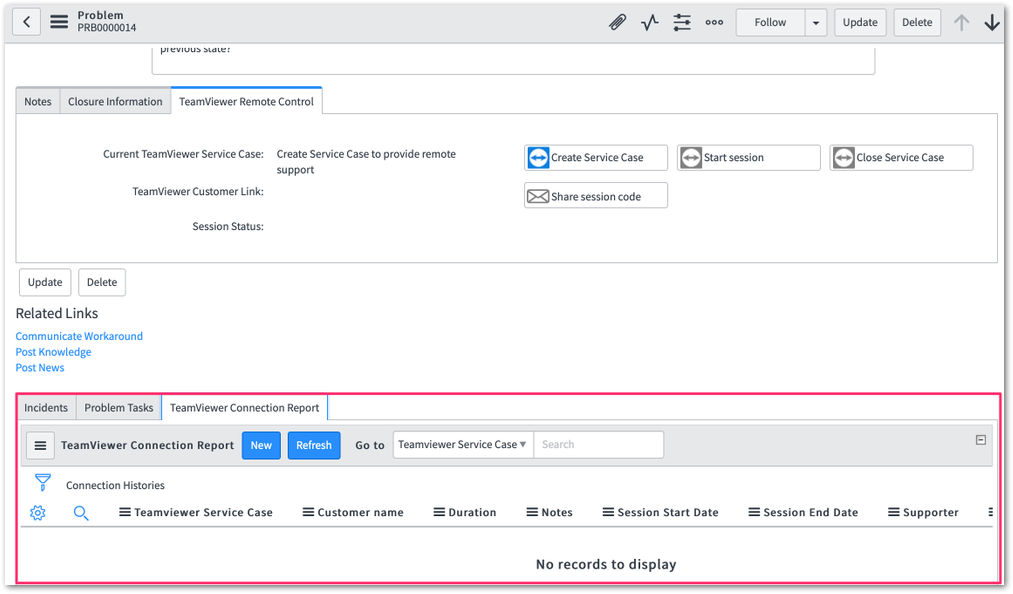Screen dimensions: 1013x594
Task: Click the back arrow in header
Action: coord(26,22)
